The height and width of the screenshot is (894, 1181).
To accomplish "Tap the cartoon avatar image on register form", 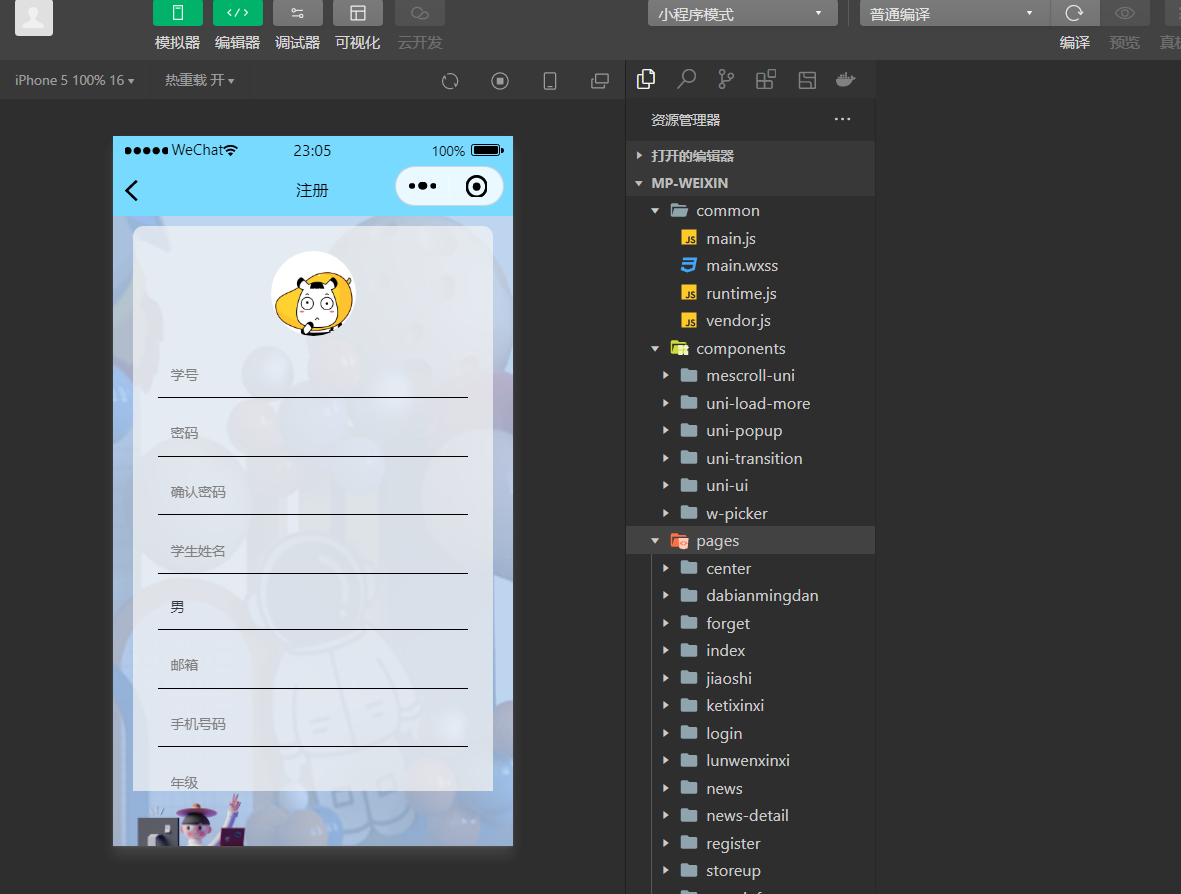I will 313,294.
